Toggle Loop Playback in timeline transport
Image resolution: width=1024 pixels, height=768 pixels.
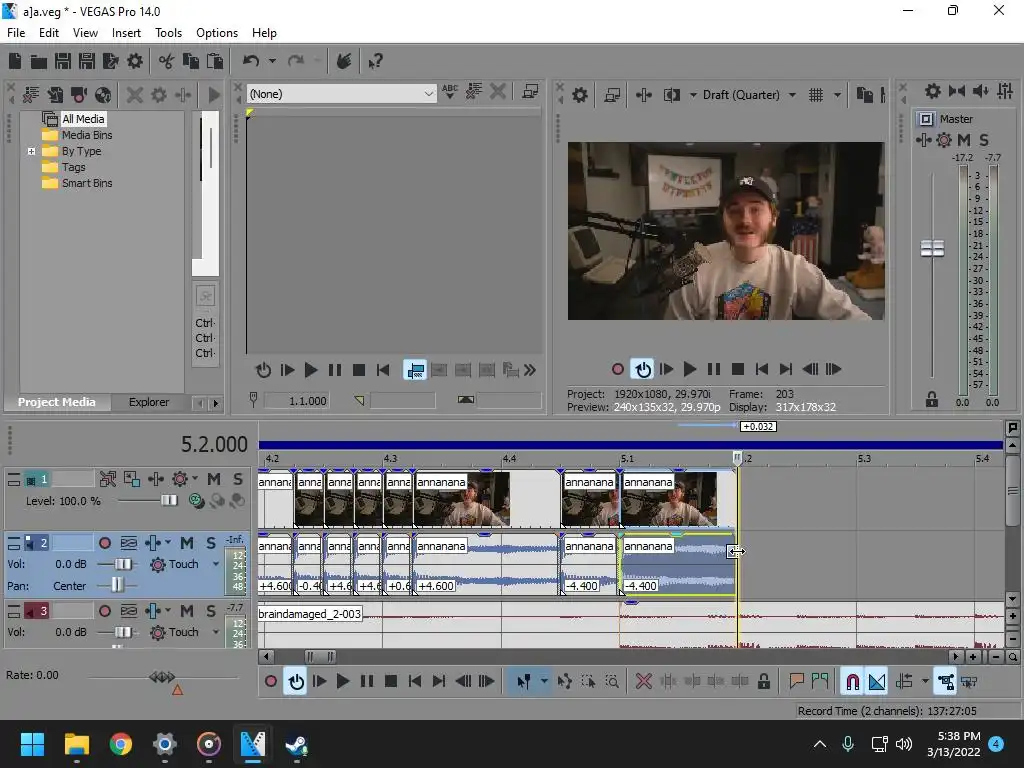[x=296, y=682]
